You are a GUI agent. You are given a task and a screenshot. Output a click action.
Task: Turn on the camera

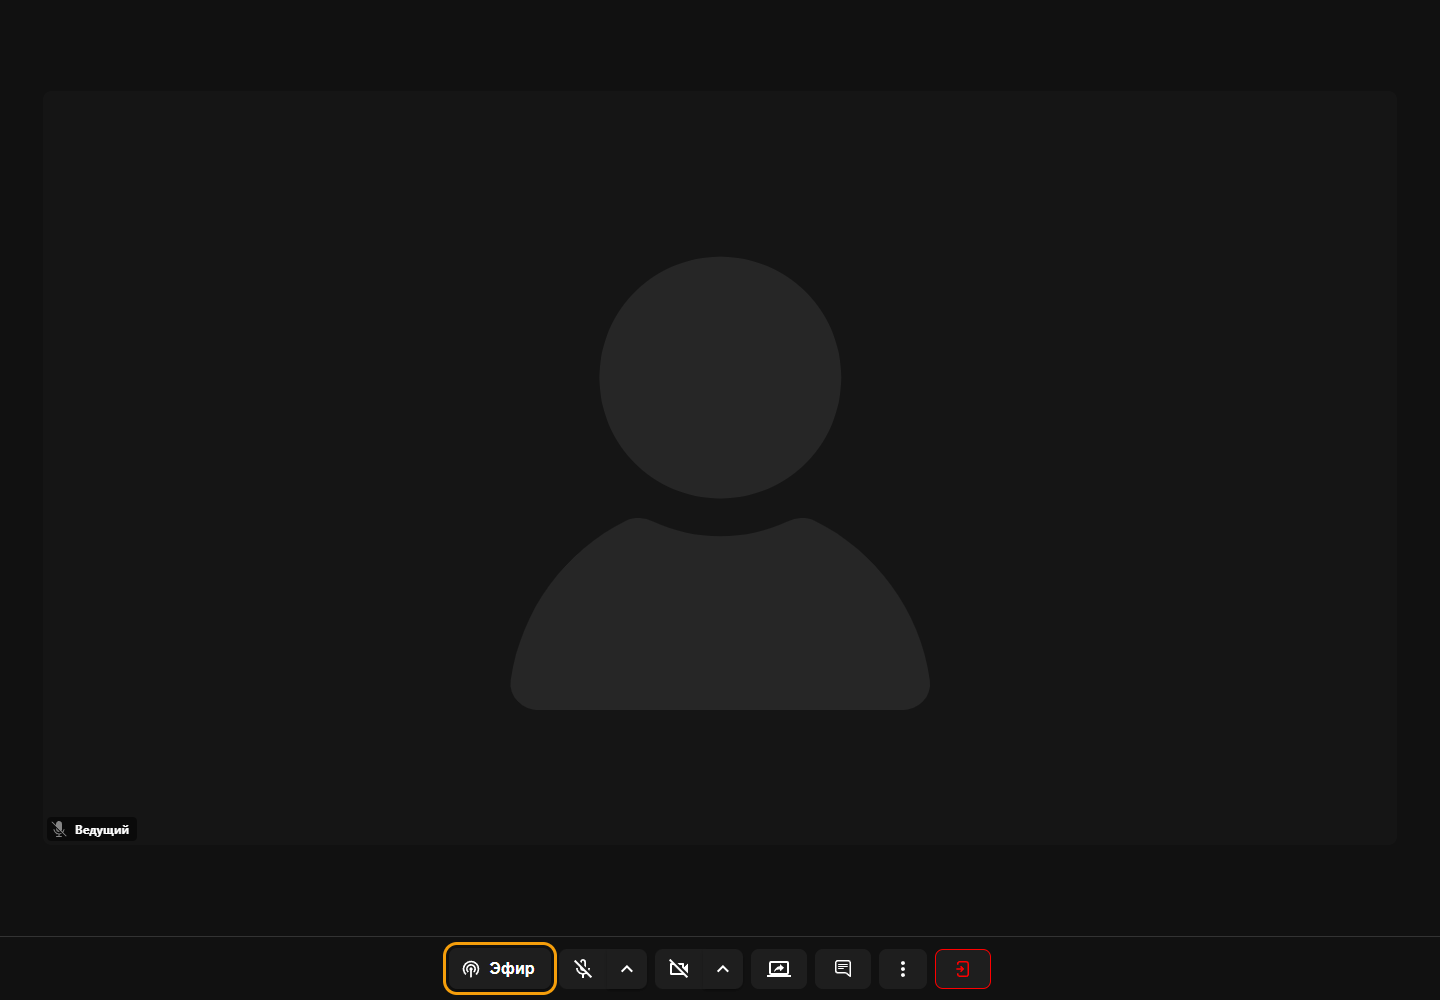click(679, 969)
